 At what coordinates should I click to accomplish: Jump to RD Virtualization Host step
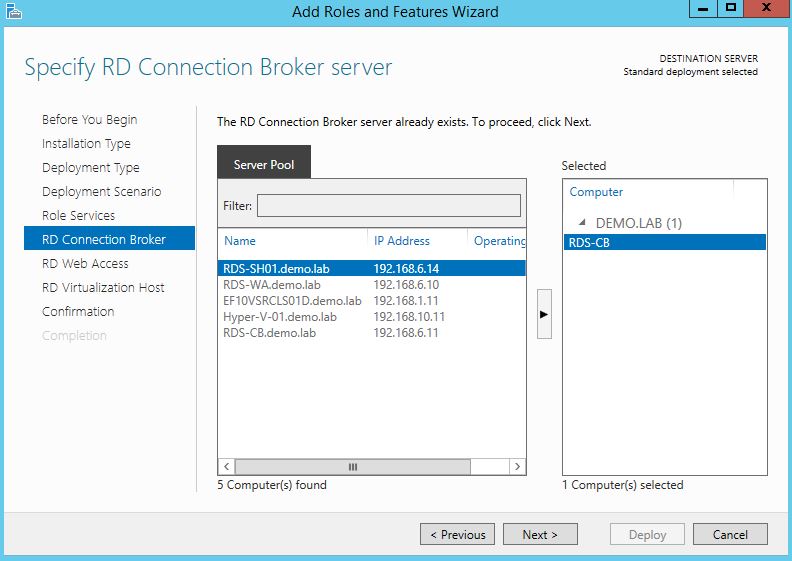[103, 288]
